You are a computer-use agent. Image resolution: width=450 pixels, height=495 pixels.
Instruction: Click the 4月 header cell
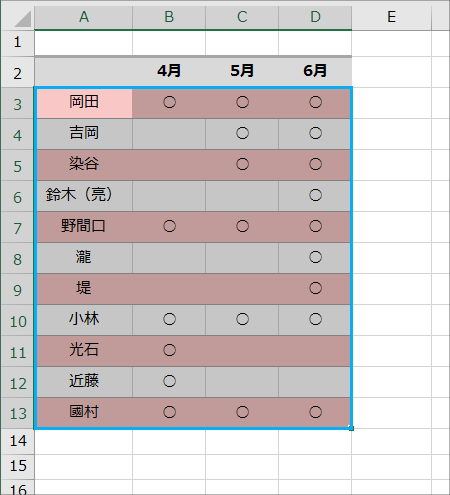pyautogui.click(x=169, y=71)
